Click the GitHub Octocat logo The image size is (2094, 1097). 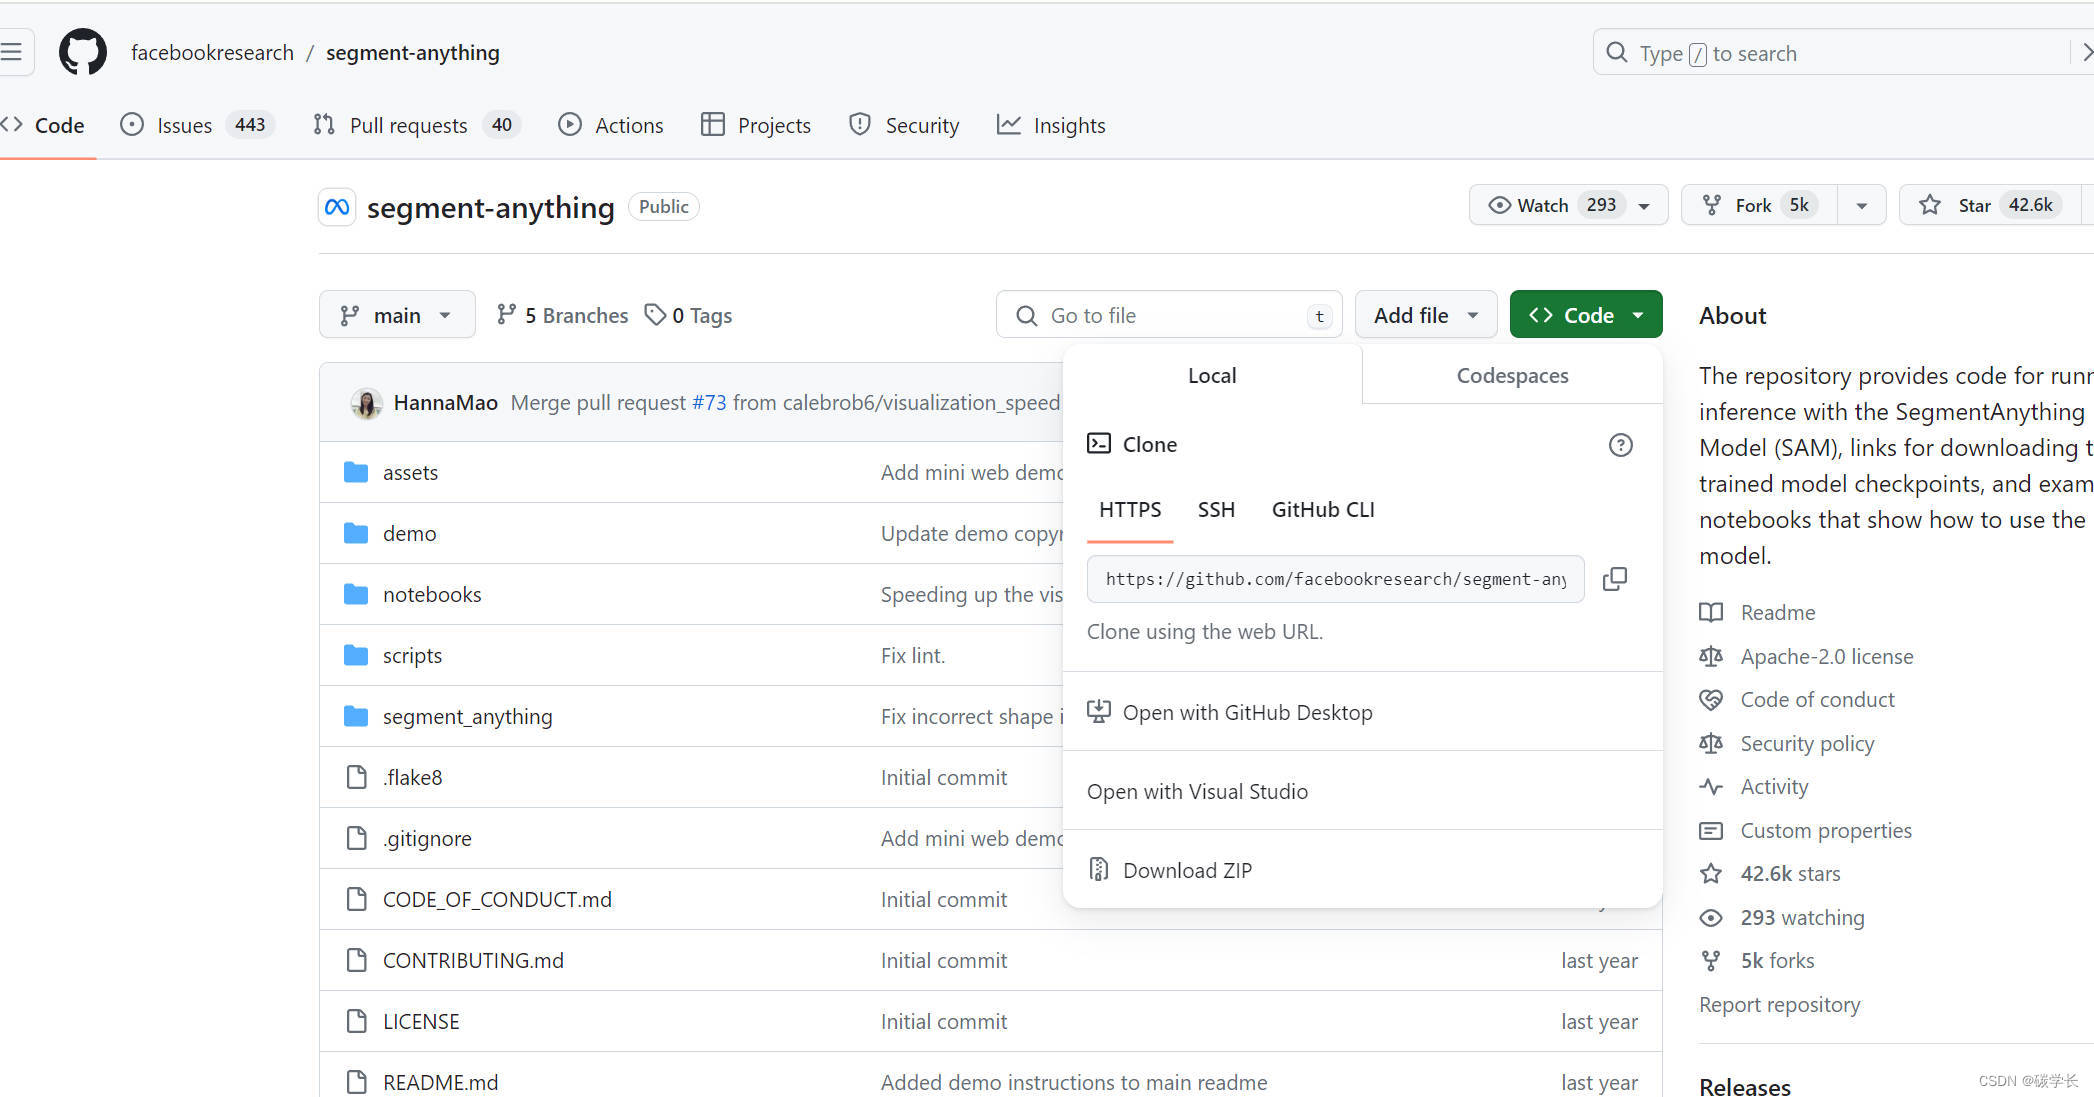[82, 52]
